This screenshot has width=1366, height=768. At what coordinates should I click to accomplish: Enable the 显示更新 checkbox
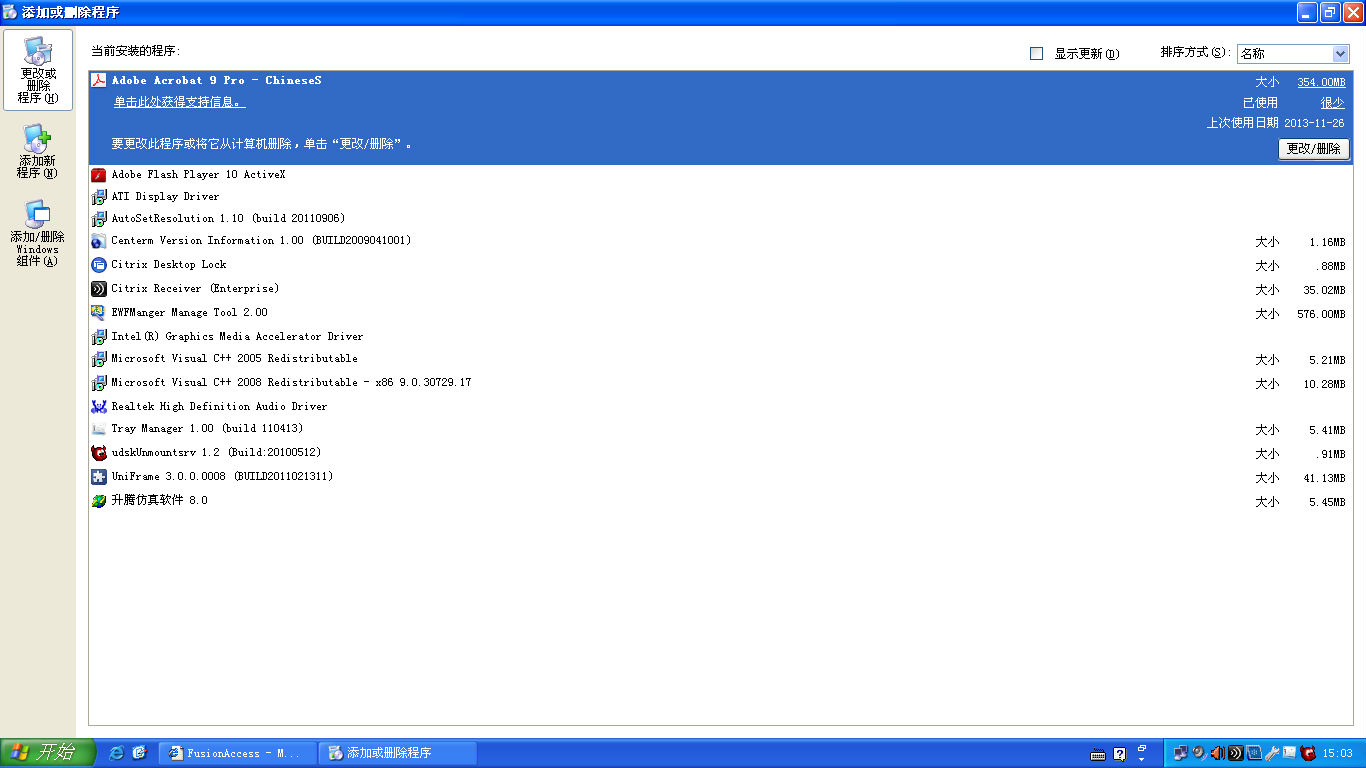[x=1036, y=54]
